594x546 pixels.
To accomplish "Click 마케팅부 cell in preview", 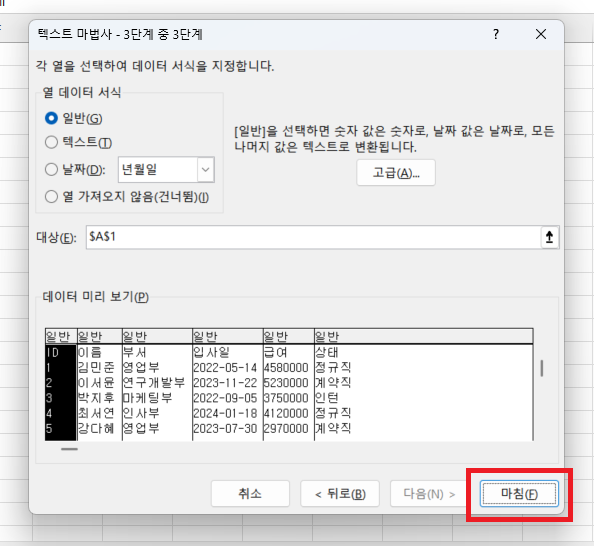I will pos(147,398).
